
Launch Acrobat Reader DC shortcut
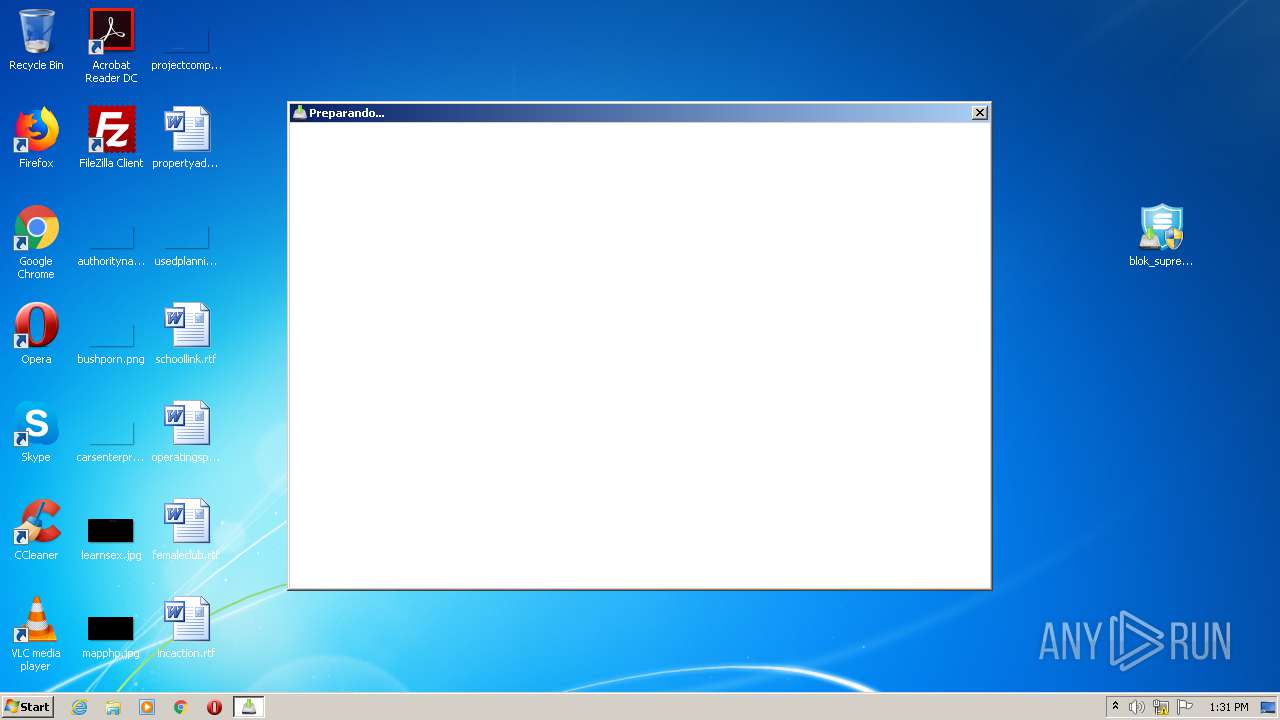coord(111,46)
